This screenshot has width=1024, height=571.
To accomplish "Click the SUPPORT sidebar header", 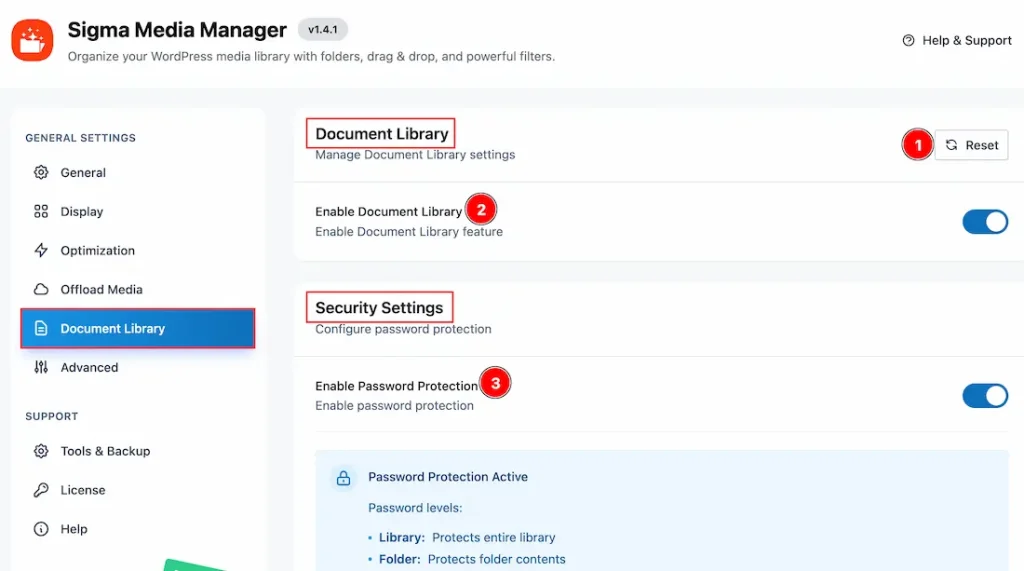I will tap(52, 416).
